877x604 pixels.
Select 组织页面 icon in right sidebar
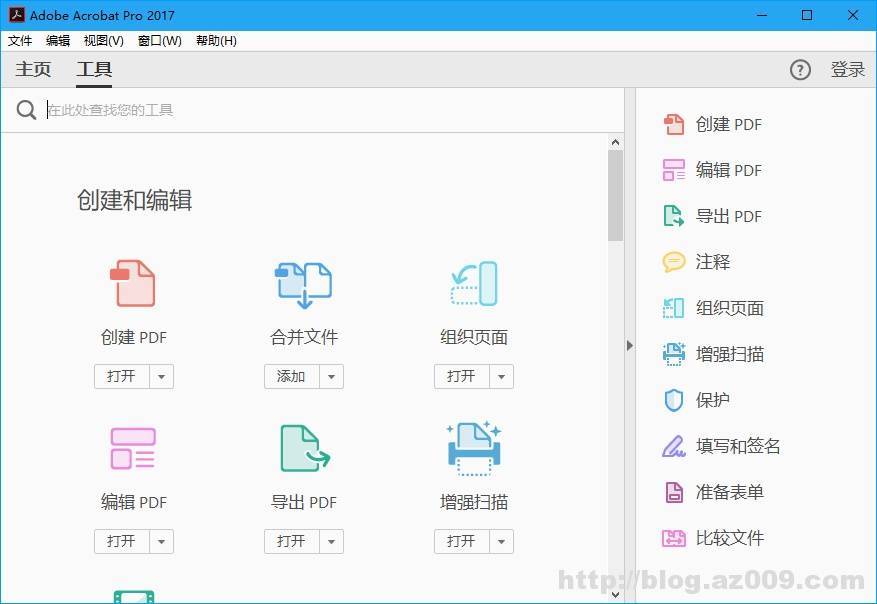(x=673, y=308)
